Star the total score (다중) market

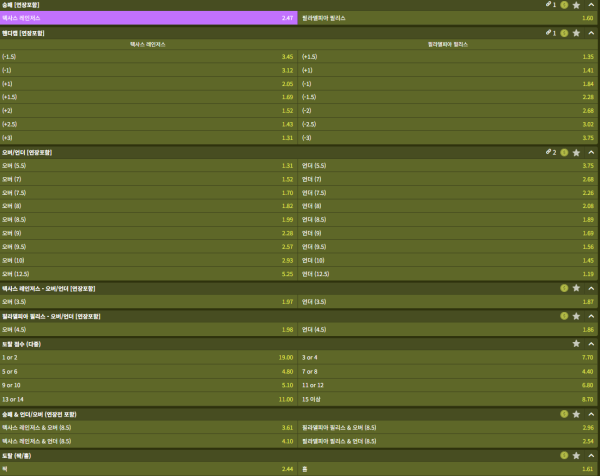(576, 344)
